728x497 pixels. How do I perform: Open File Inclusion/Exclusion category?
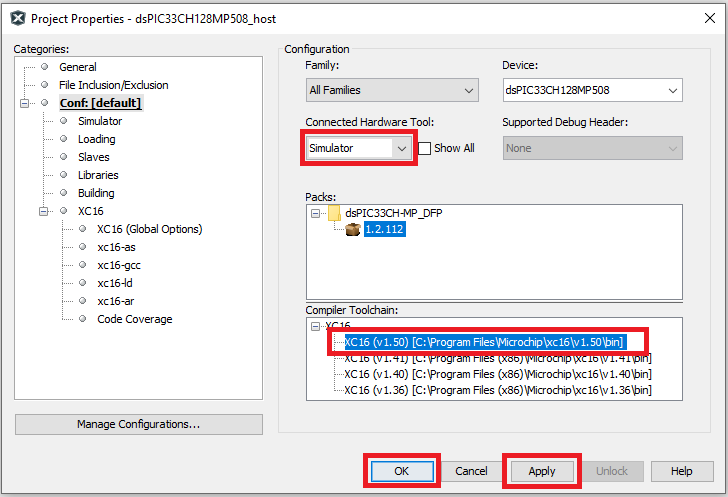pos(113,85)
